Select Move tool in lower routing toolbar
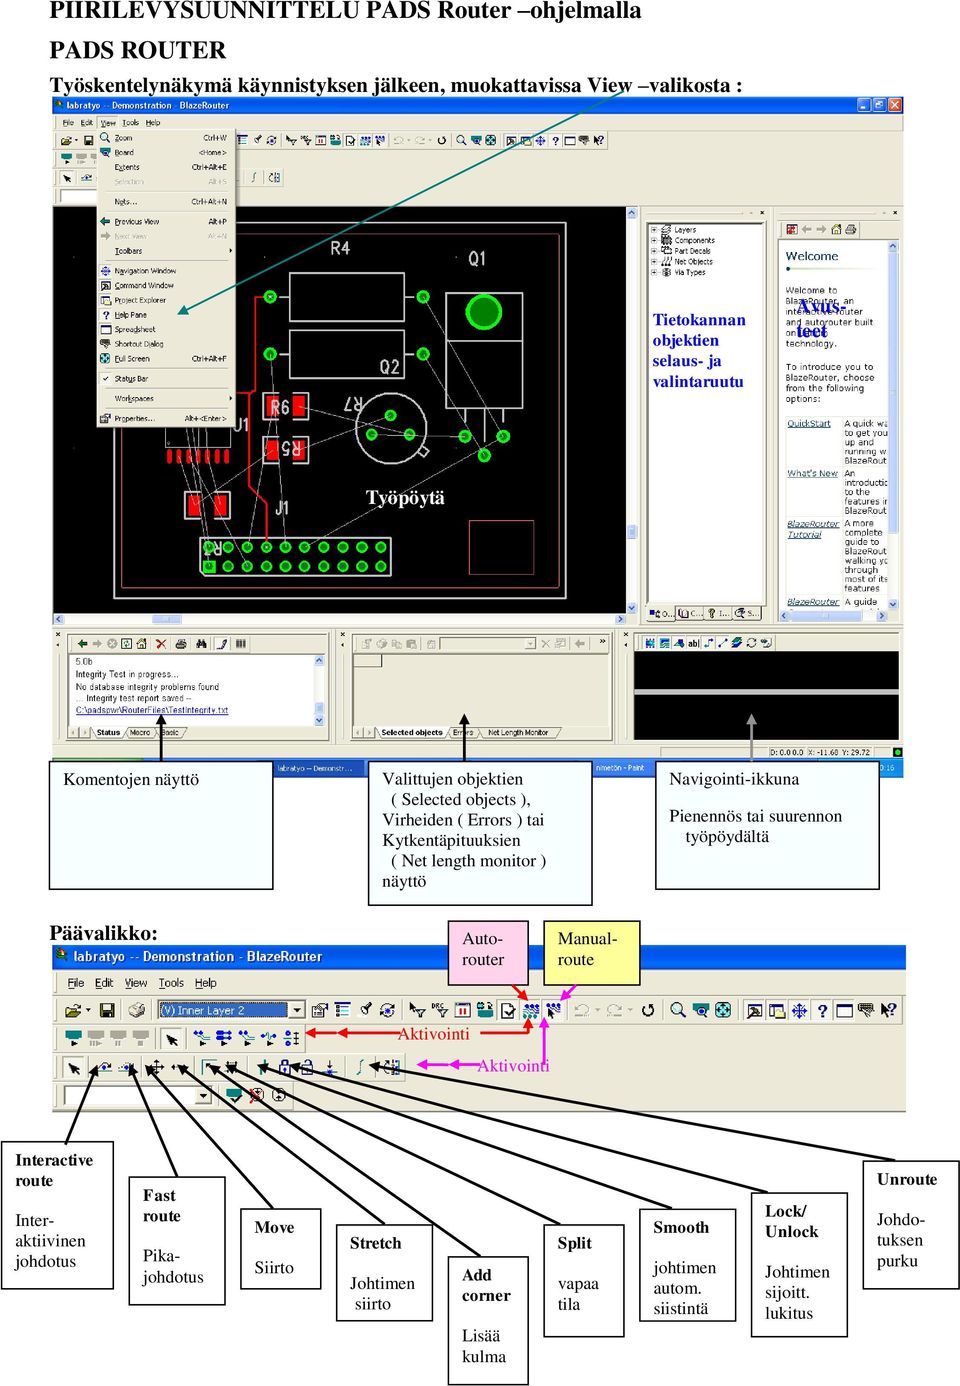 pos(156,1068)
